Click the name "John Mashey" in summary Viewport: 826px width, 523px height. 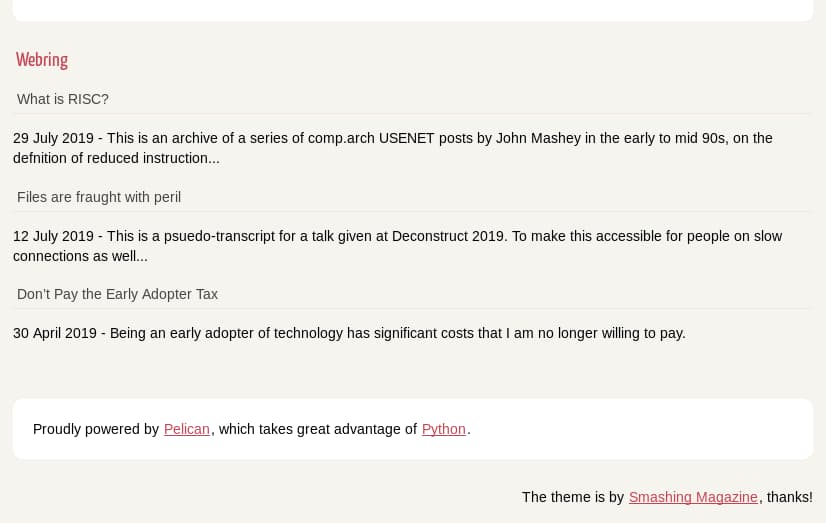(x=538, y=138)
